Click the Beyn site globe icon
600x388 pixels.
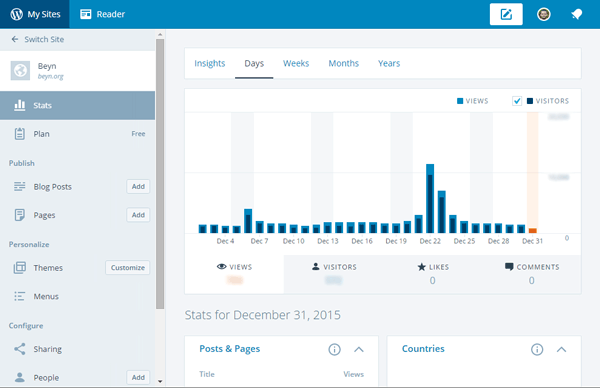coord(20,70)
